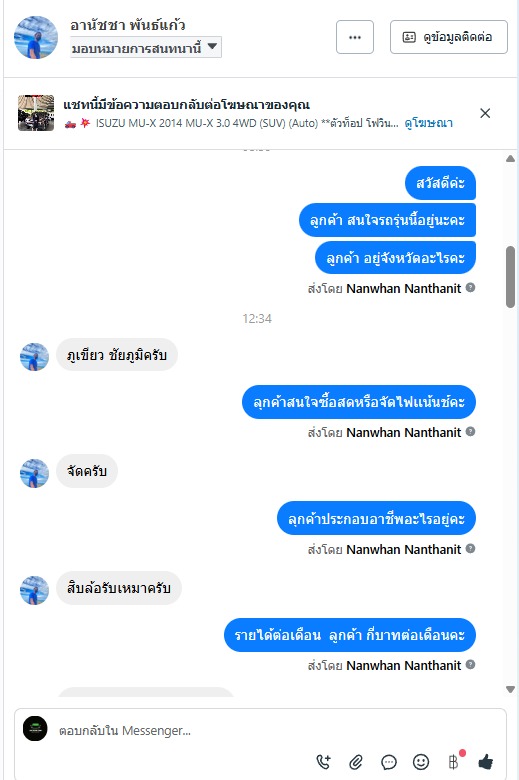519x780 pixels.
Task: Send a thumbs-up like
Action: 486,761
